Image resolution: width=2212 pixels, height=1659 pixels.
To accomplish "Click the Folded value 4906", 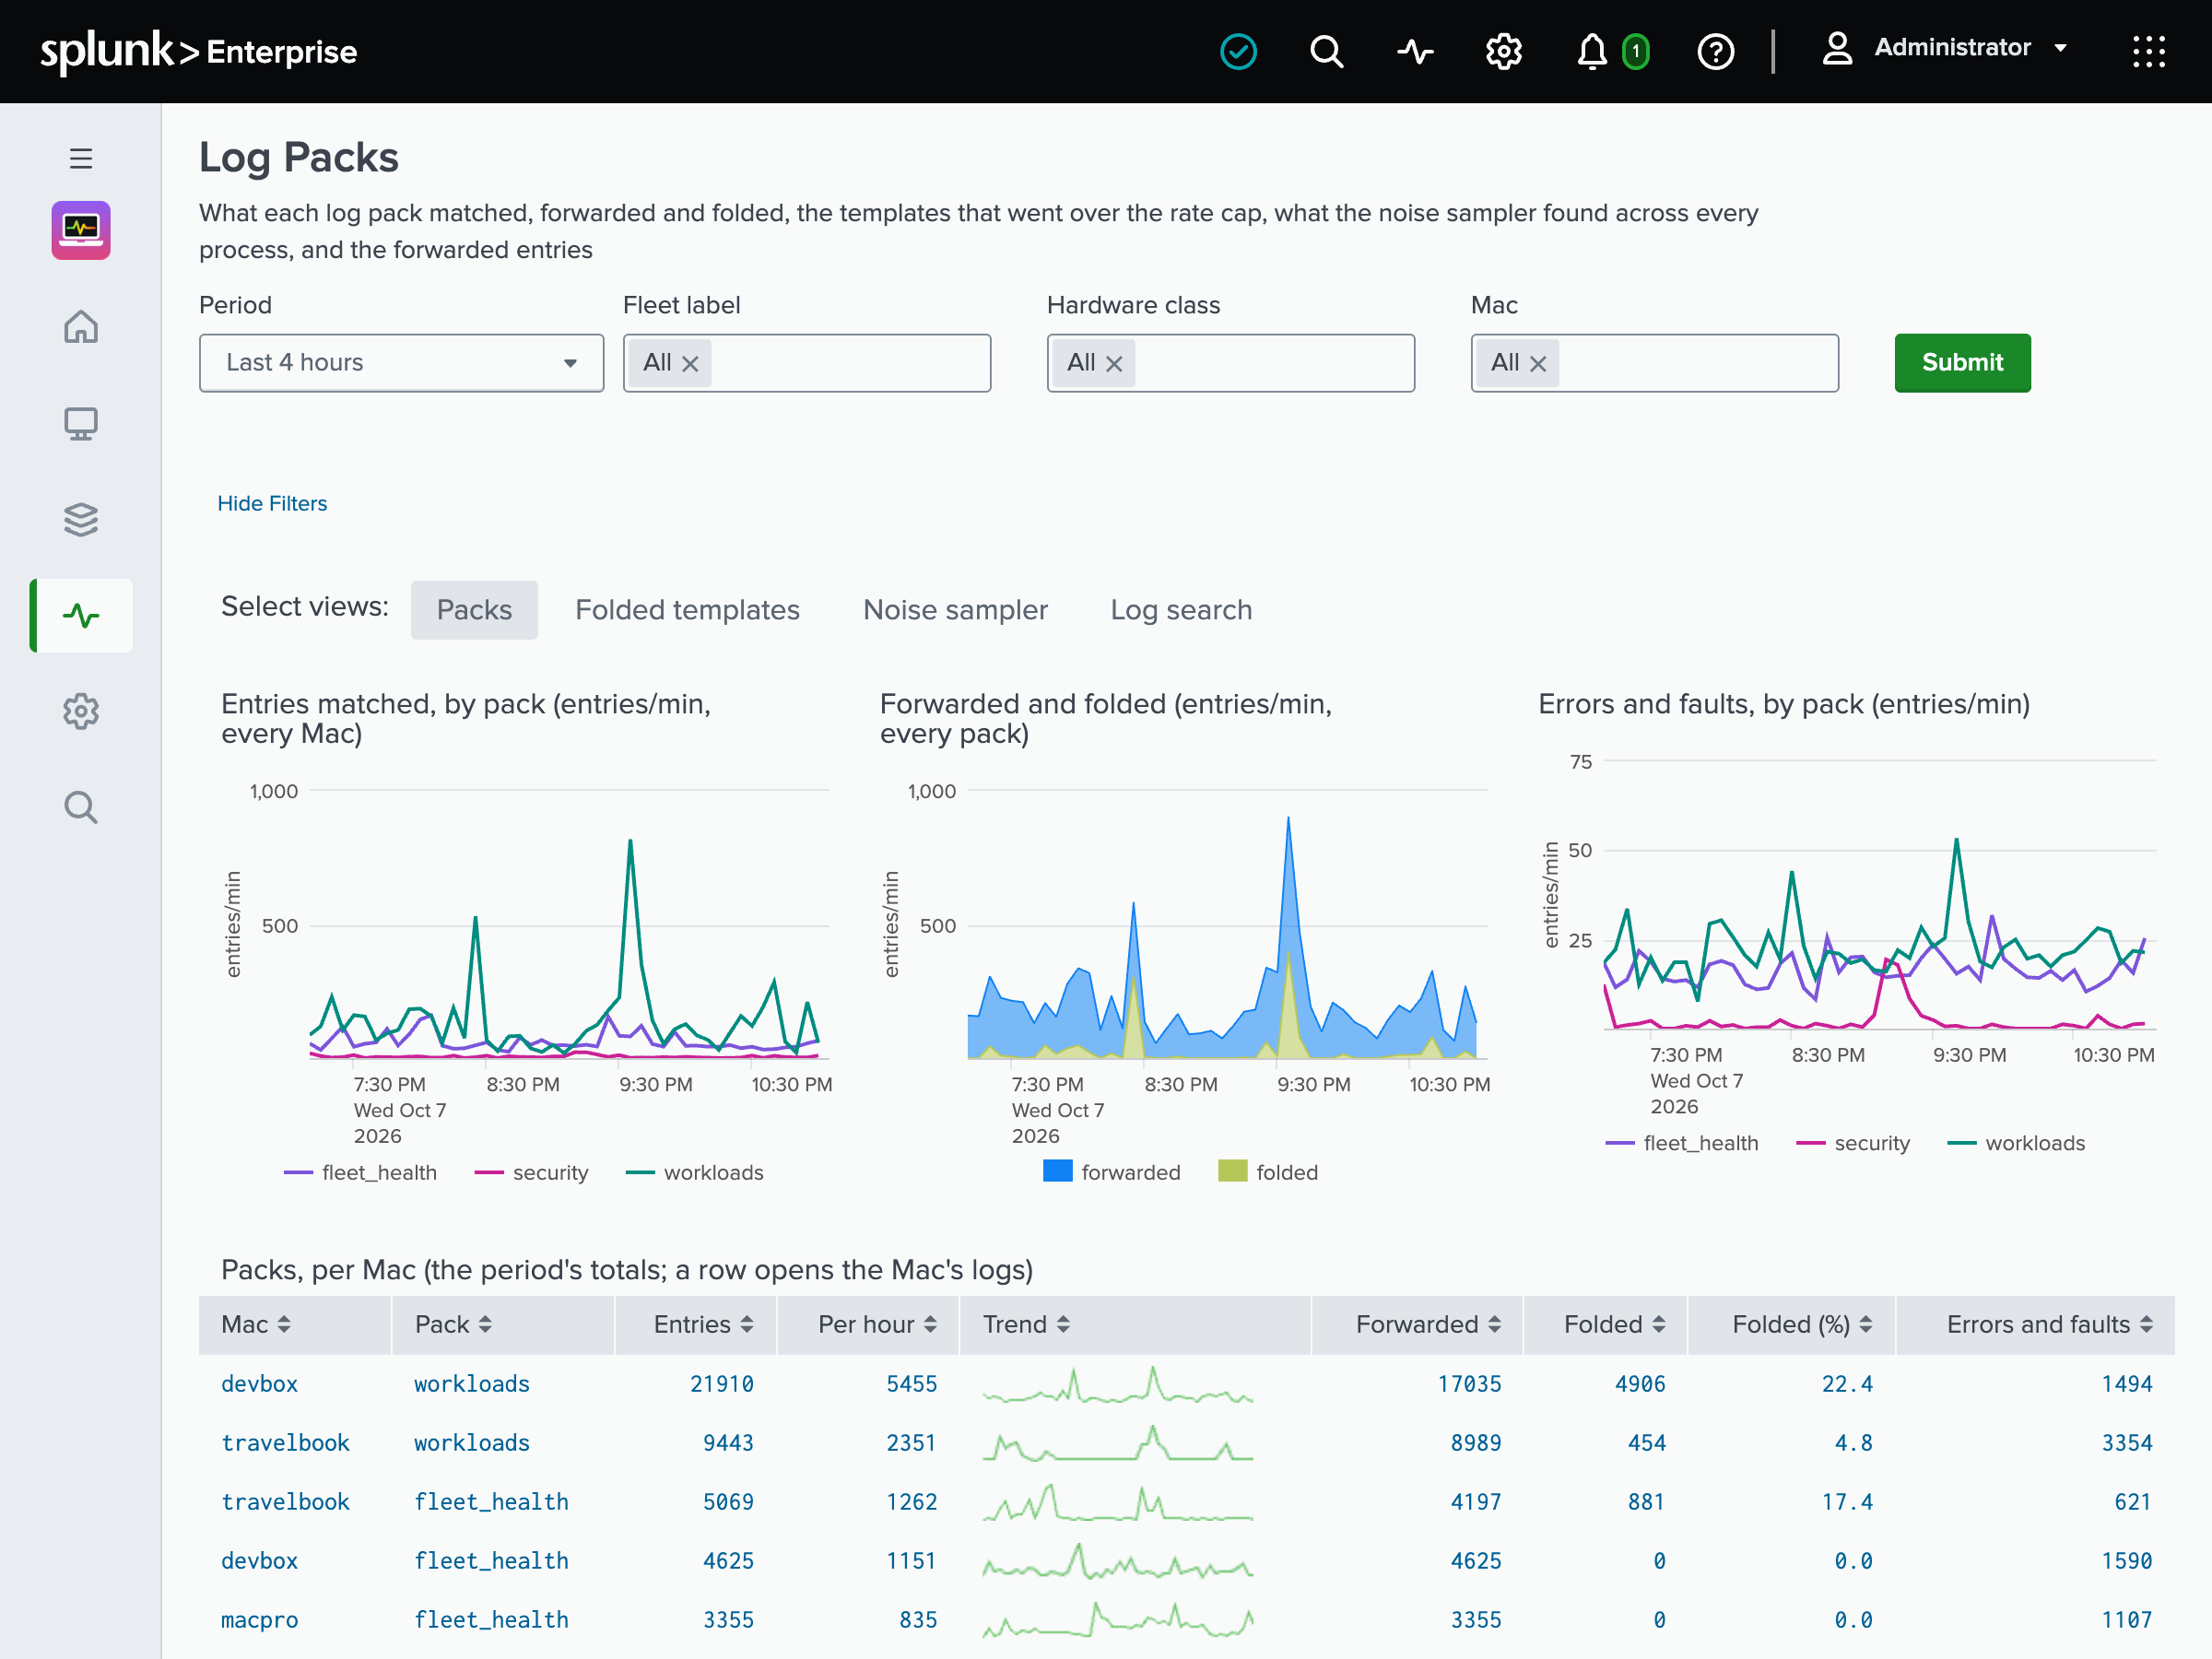I will [1640, 1384].
